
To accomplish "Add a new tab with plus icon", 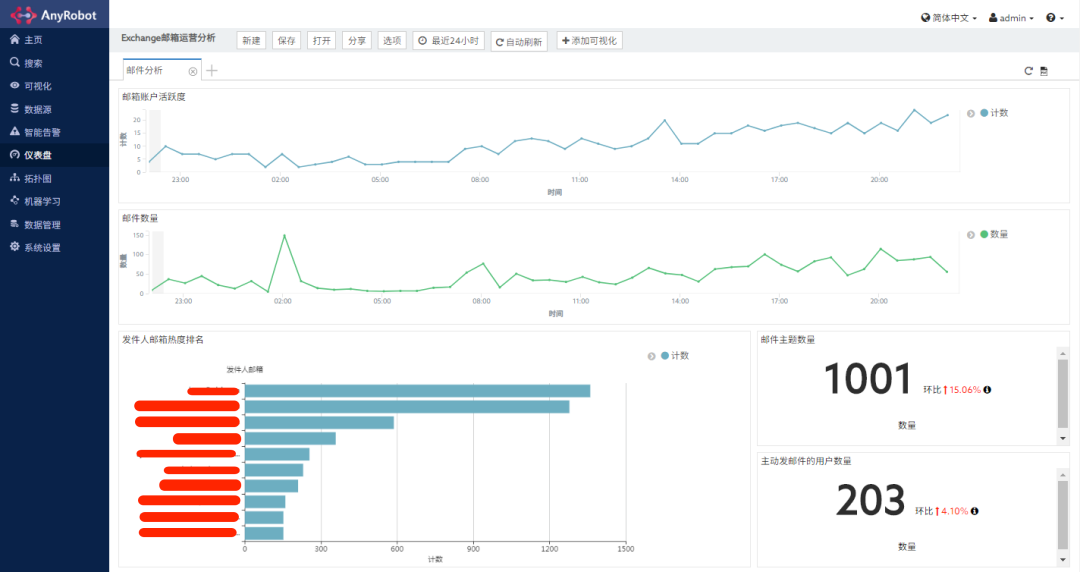I will point(211,70).
